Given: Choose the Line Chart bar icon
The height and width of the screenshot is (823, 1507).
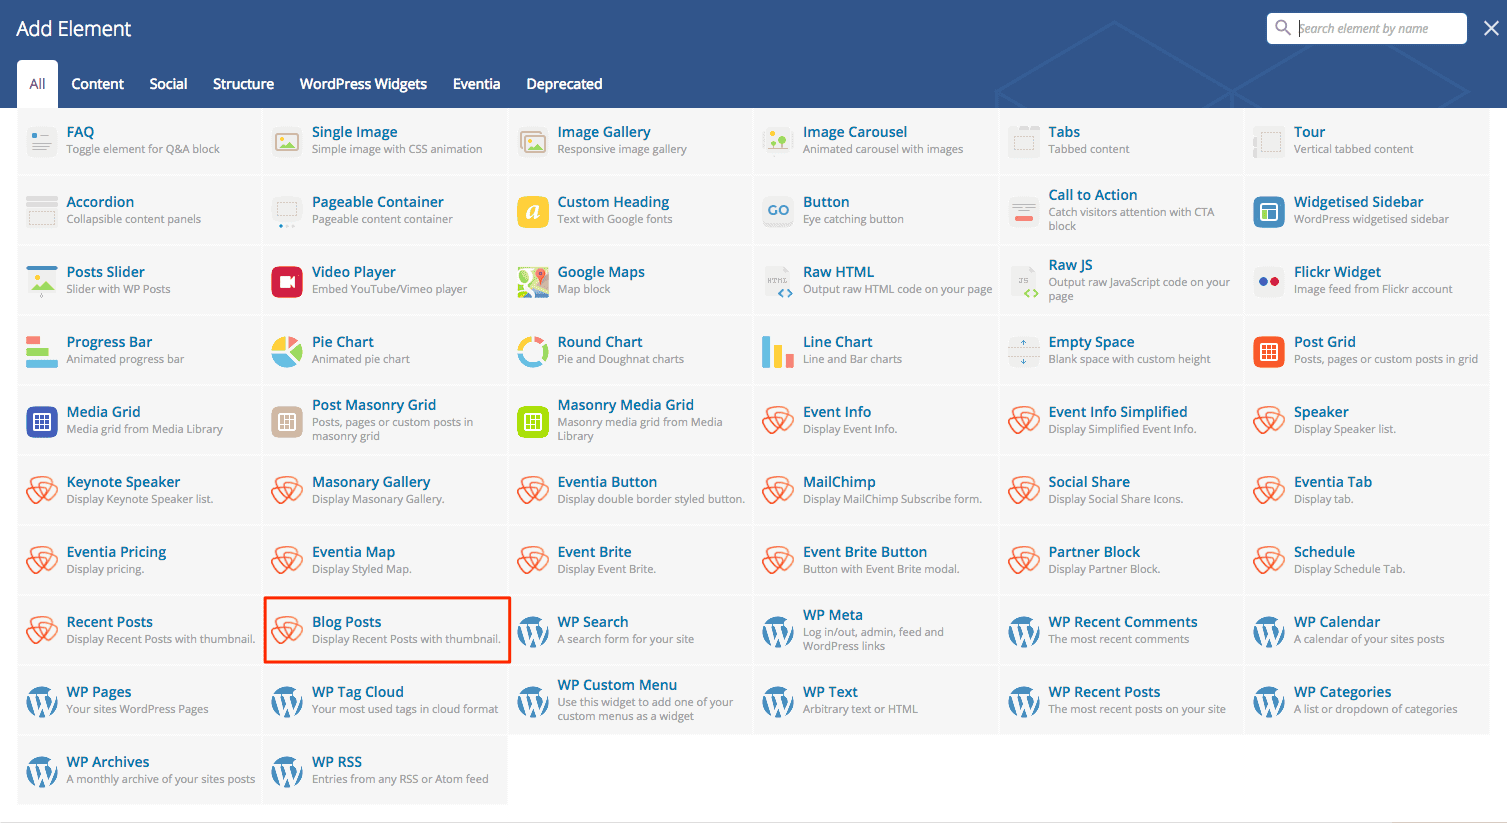Looking at the screenshot, I should (777, 352).
